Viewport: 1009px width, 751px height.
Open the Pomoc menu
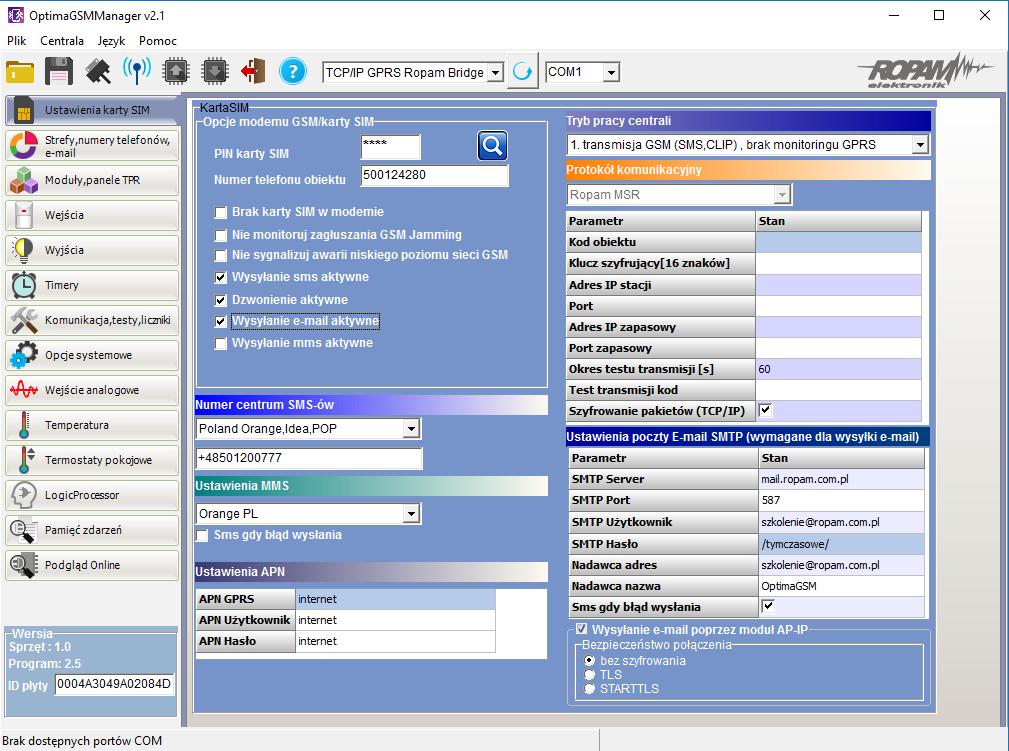[158, 41]
